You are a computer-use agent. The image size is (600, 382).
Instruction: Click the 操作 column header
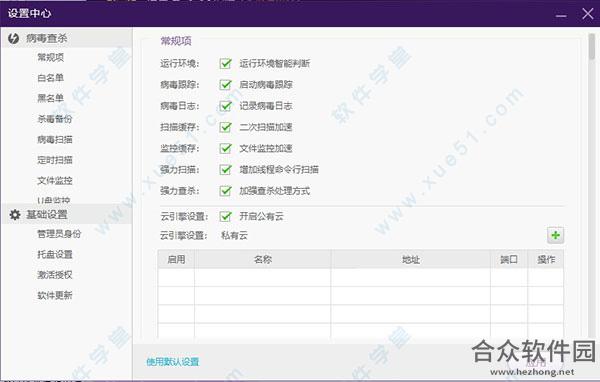click(546, 259)
